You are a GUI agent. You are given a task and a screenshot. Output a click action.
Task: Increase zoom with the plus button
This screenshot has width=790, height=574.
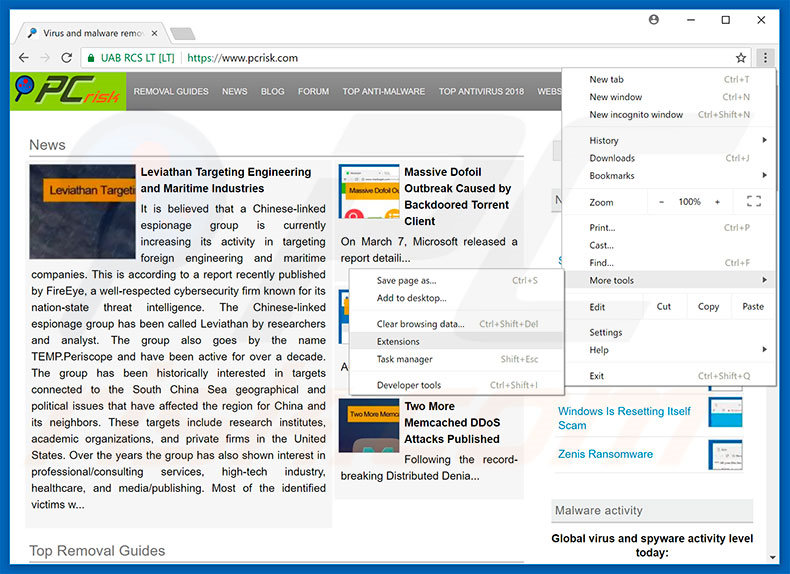click(717, 202)
